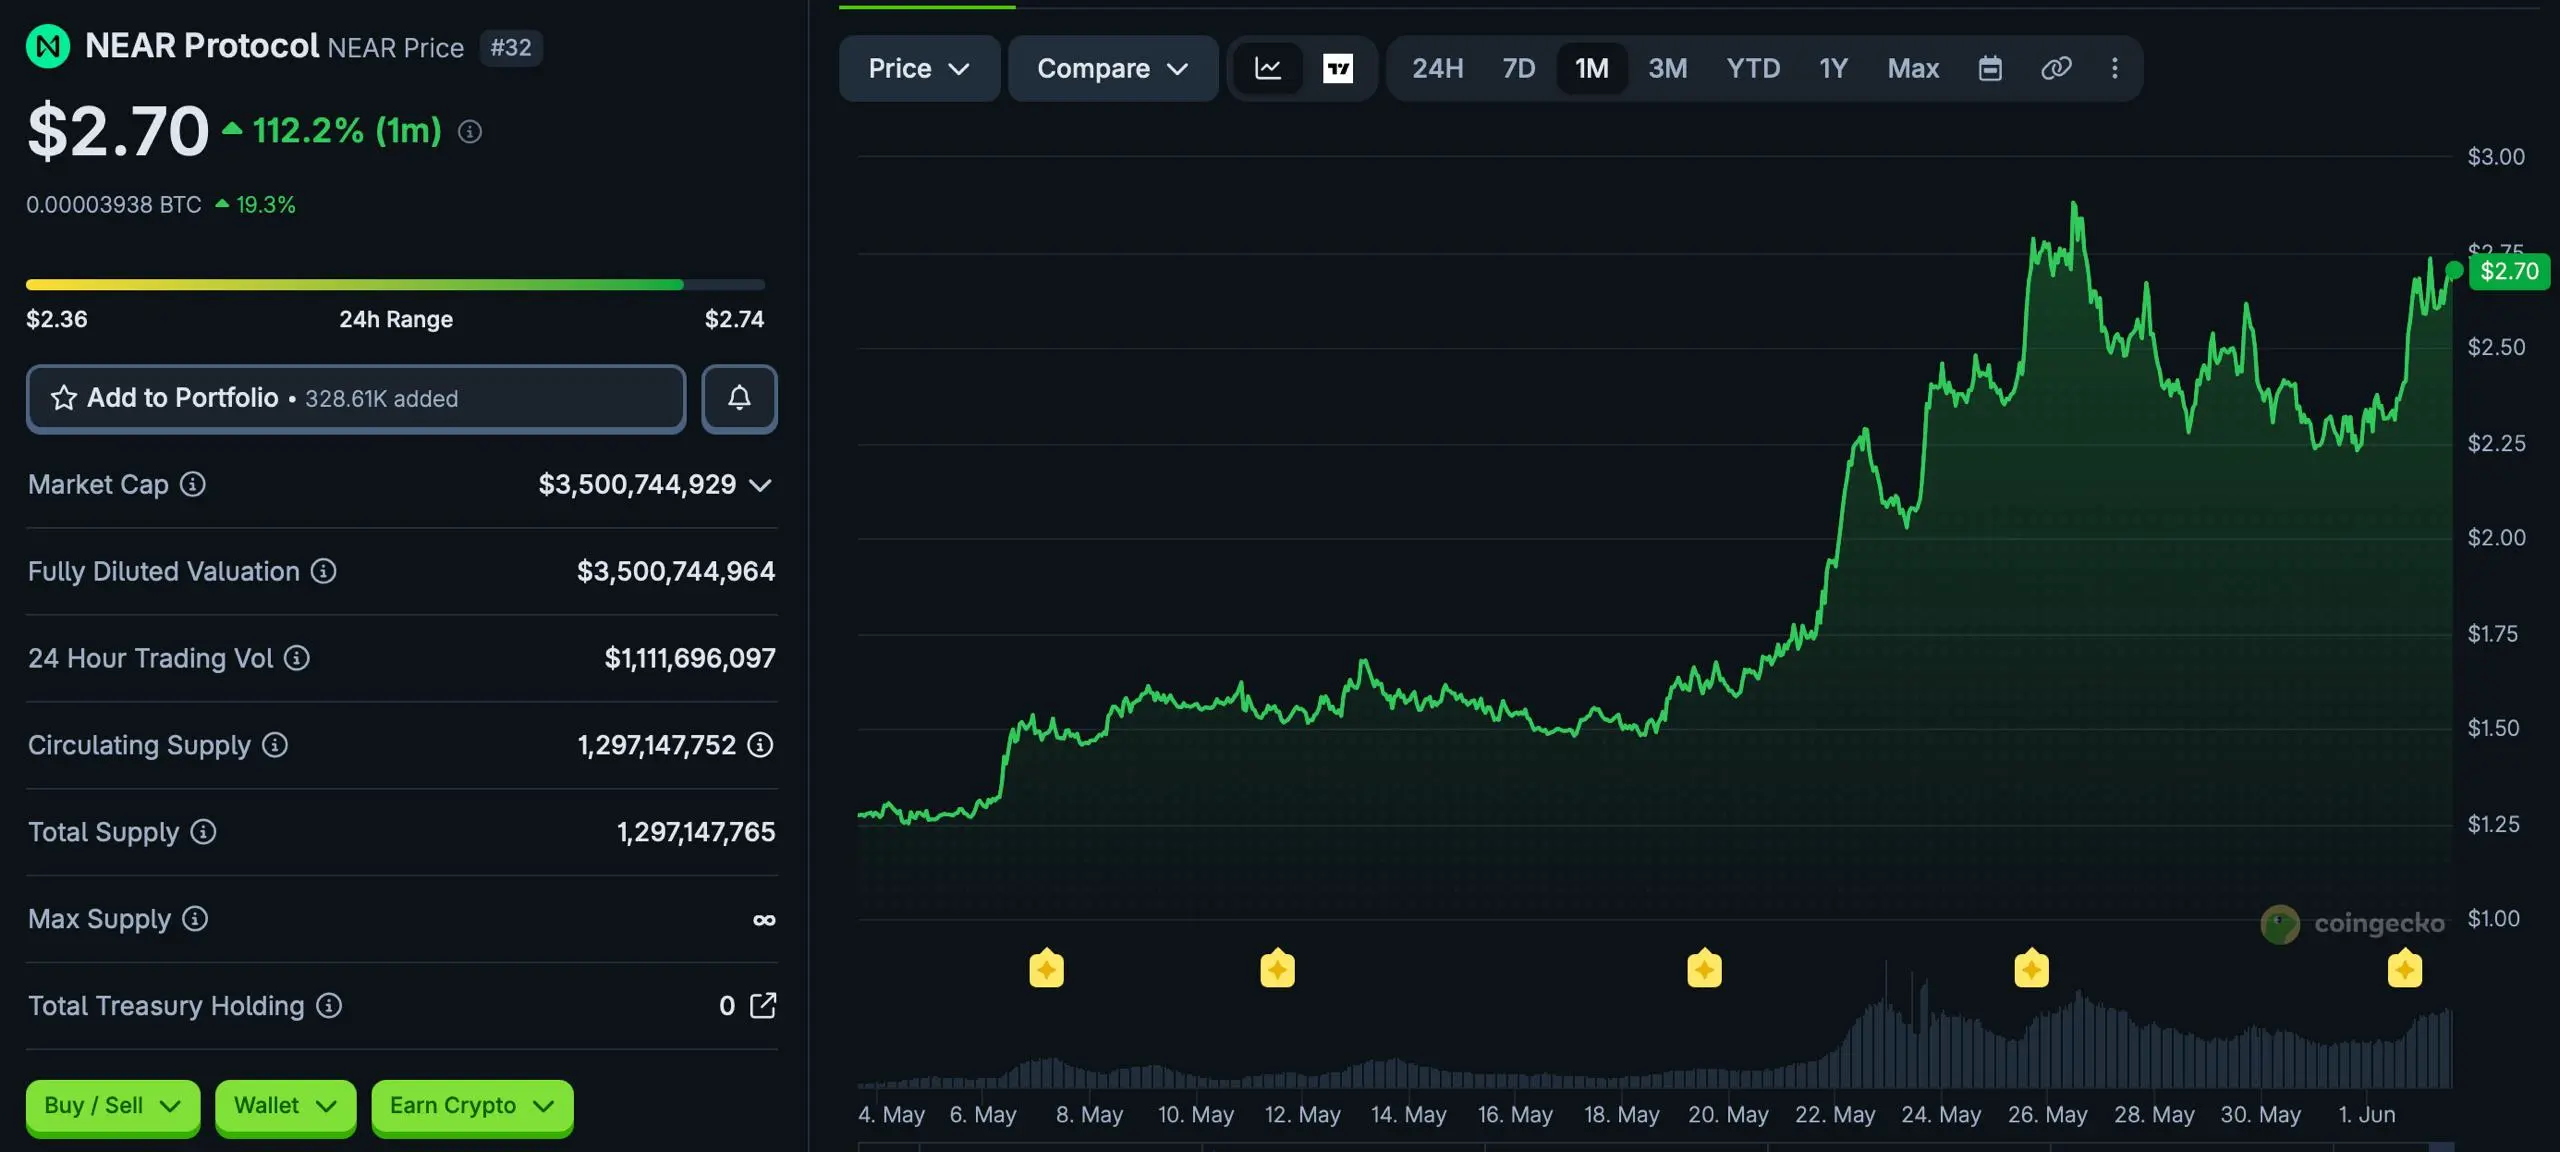
Task: Switch to TradingView chart icon
Action: (x=1338, y=68)
